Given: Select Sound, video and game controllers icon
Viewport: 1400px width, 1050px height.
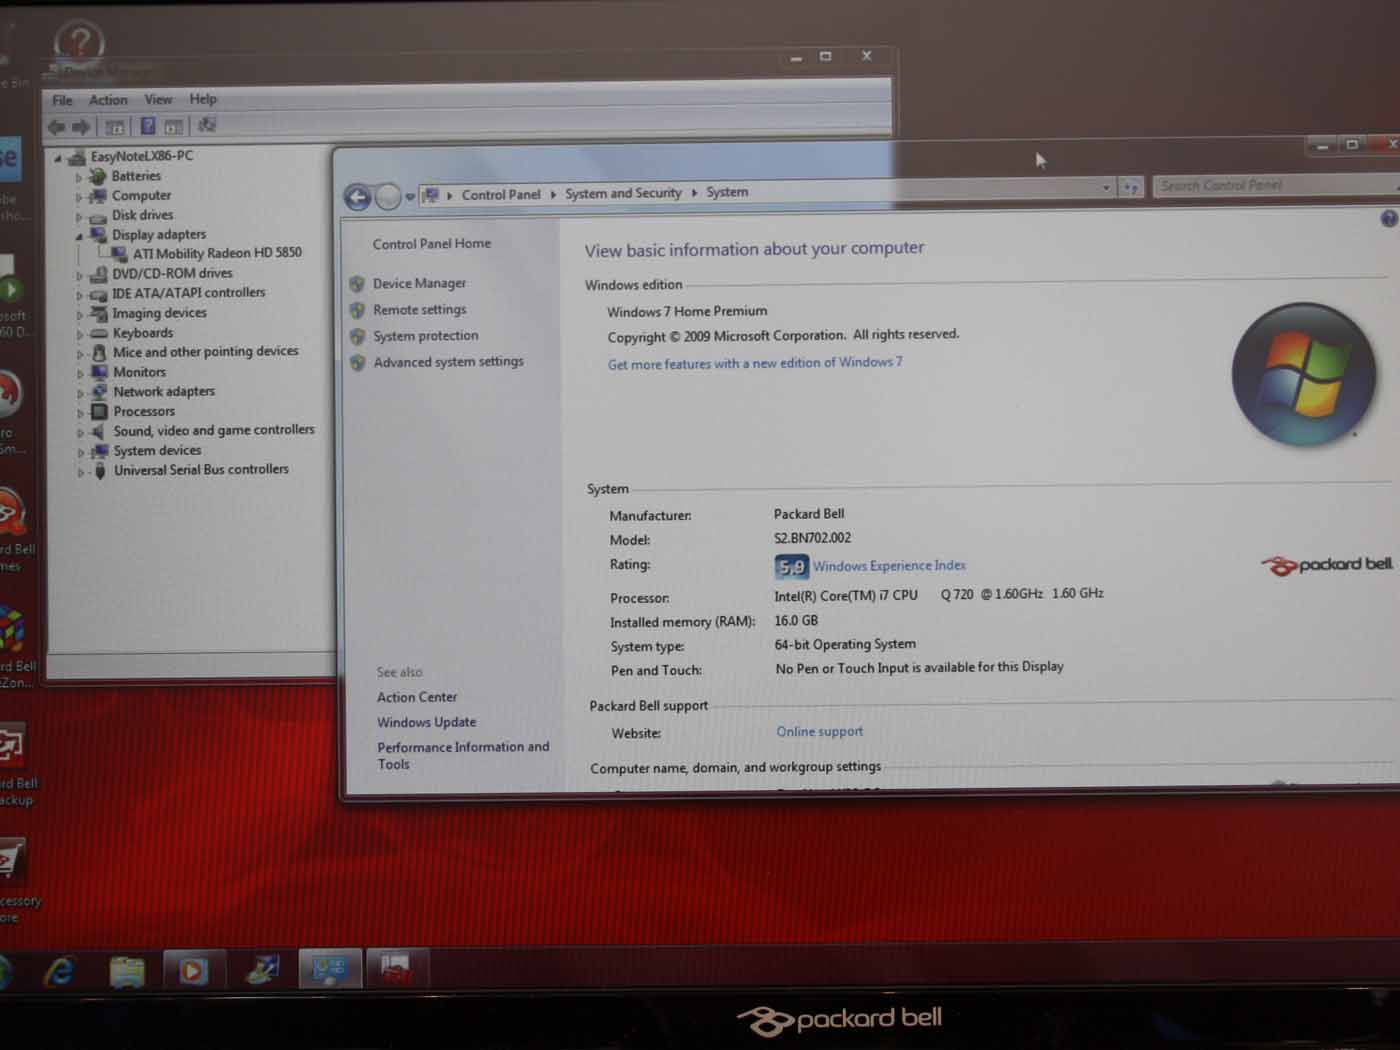Looking at the screenshot, I should (x=99, y=431).
